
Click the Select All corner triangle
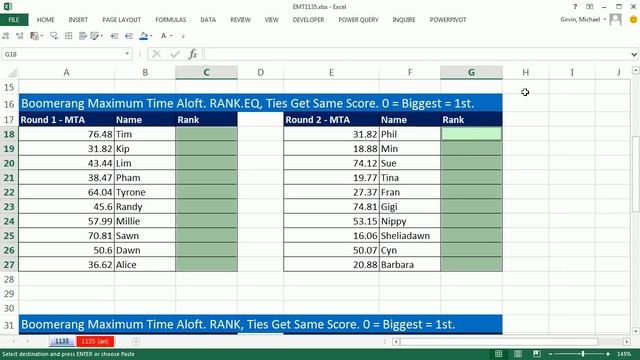tap(13, 73)
